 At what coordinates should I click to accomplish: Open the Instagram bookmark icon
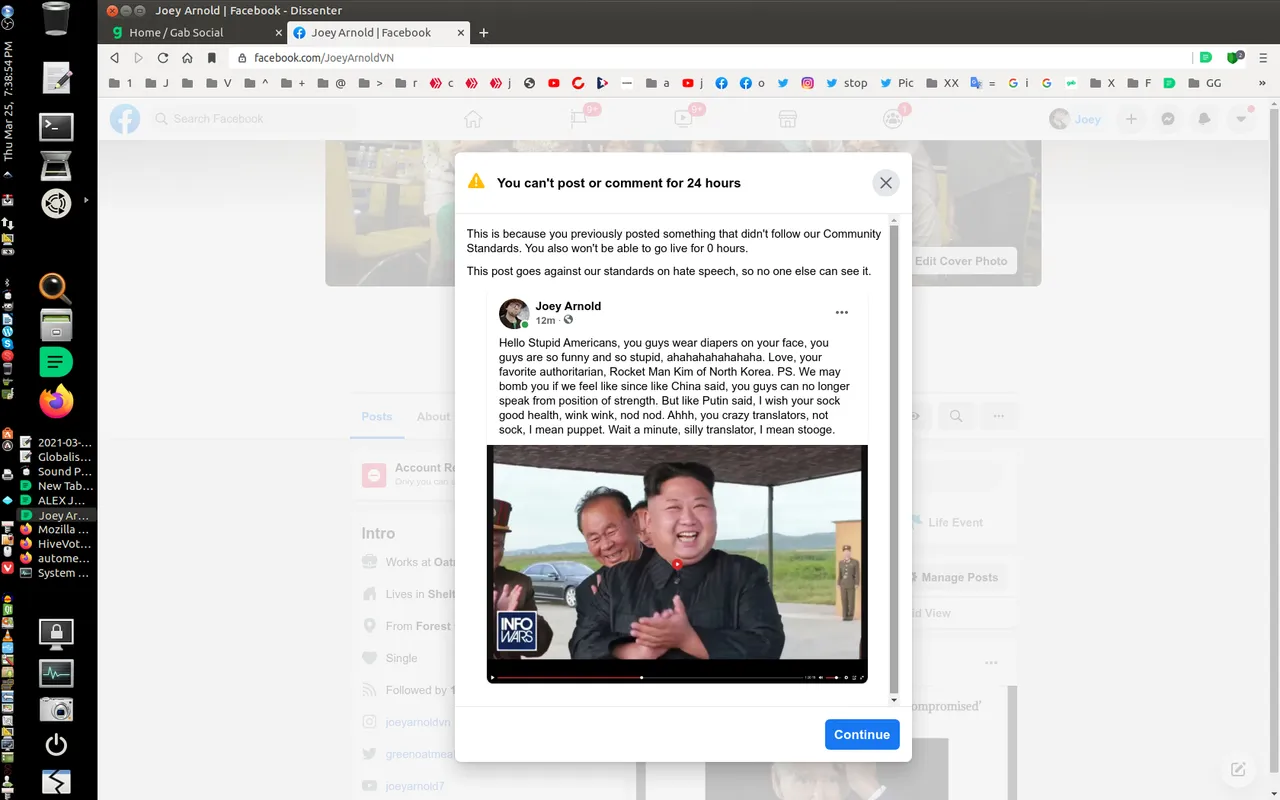click(807, 83)
